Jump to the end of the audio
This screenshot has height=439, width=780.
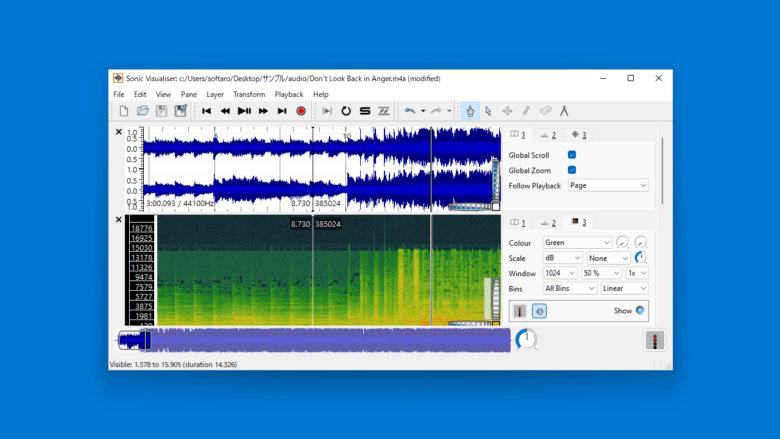[x=282, y=111]
